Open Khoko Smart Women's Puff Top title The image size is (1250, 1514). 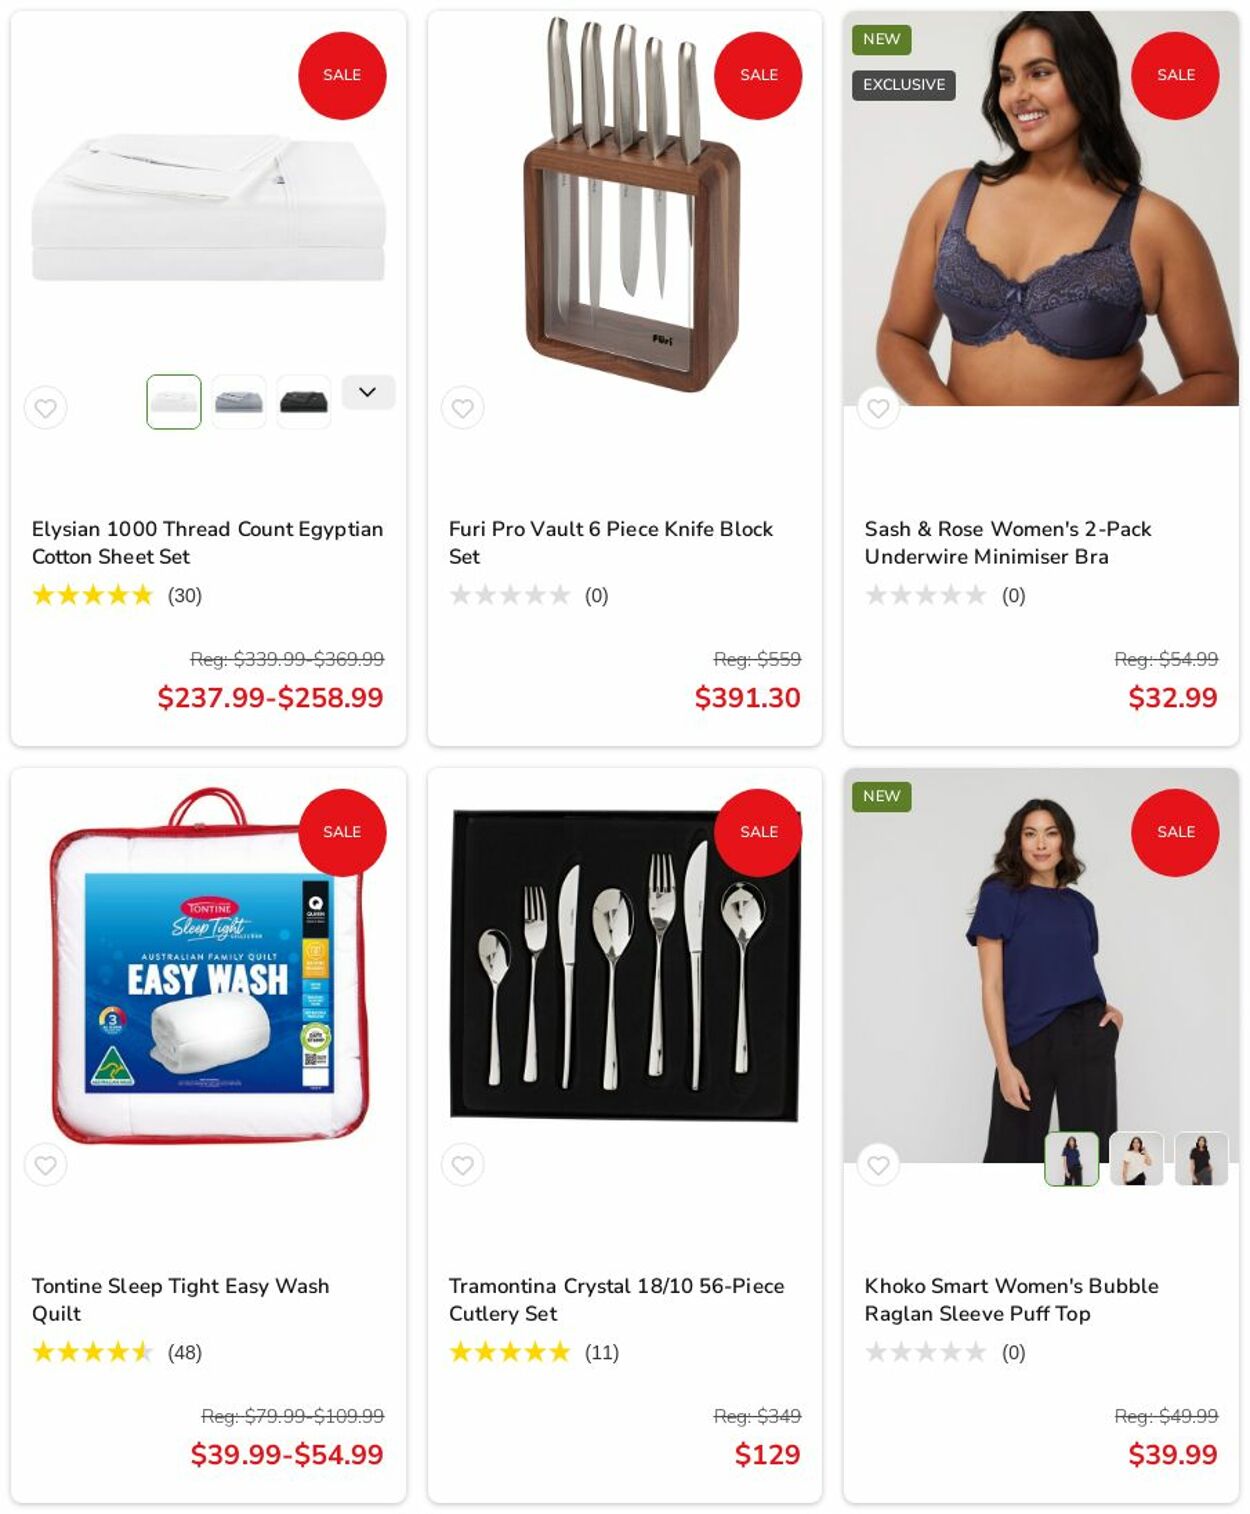click(1011, 1300)
